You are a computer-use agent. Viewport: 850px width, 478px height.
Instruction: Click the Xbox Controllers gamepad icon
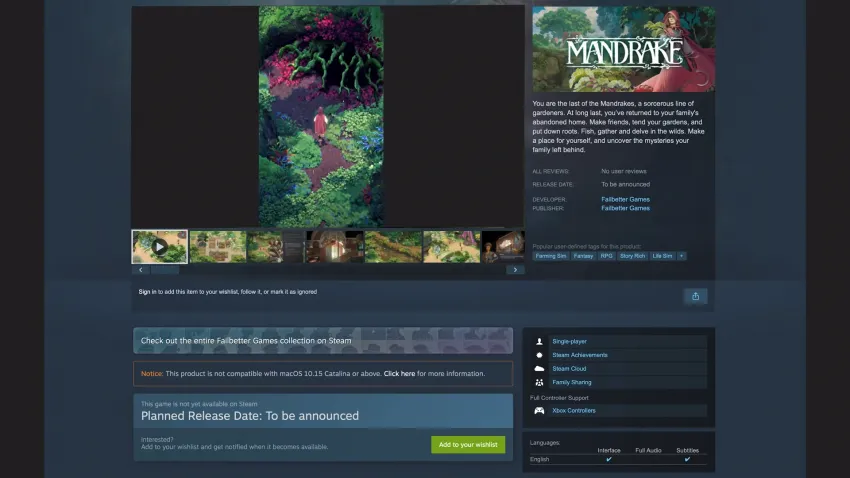tap(539, 410)
